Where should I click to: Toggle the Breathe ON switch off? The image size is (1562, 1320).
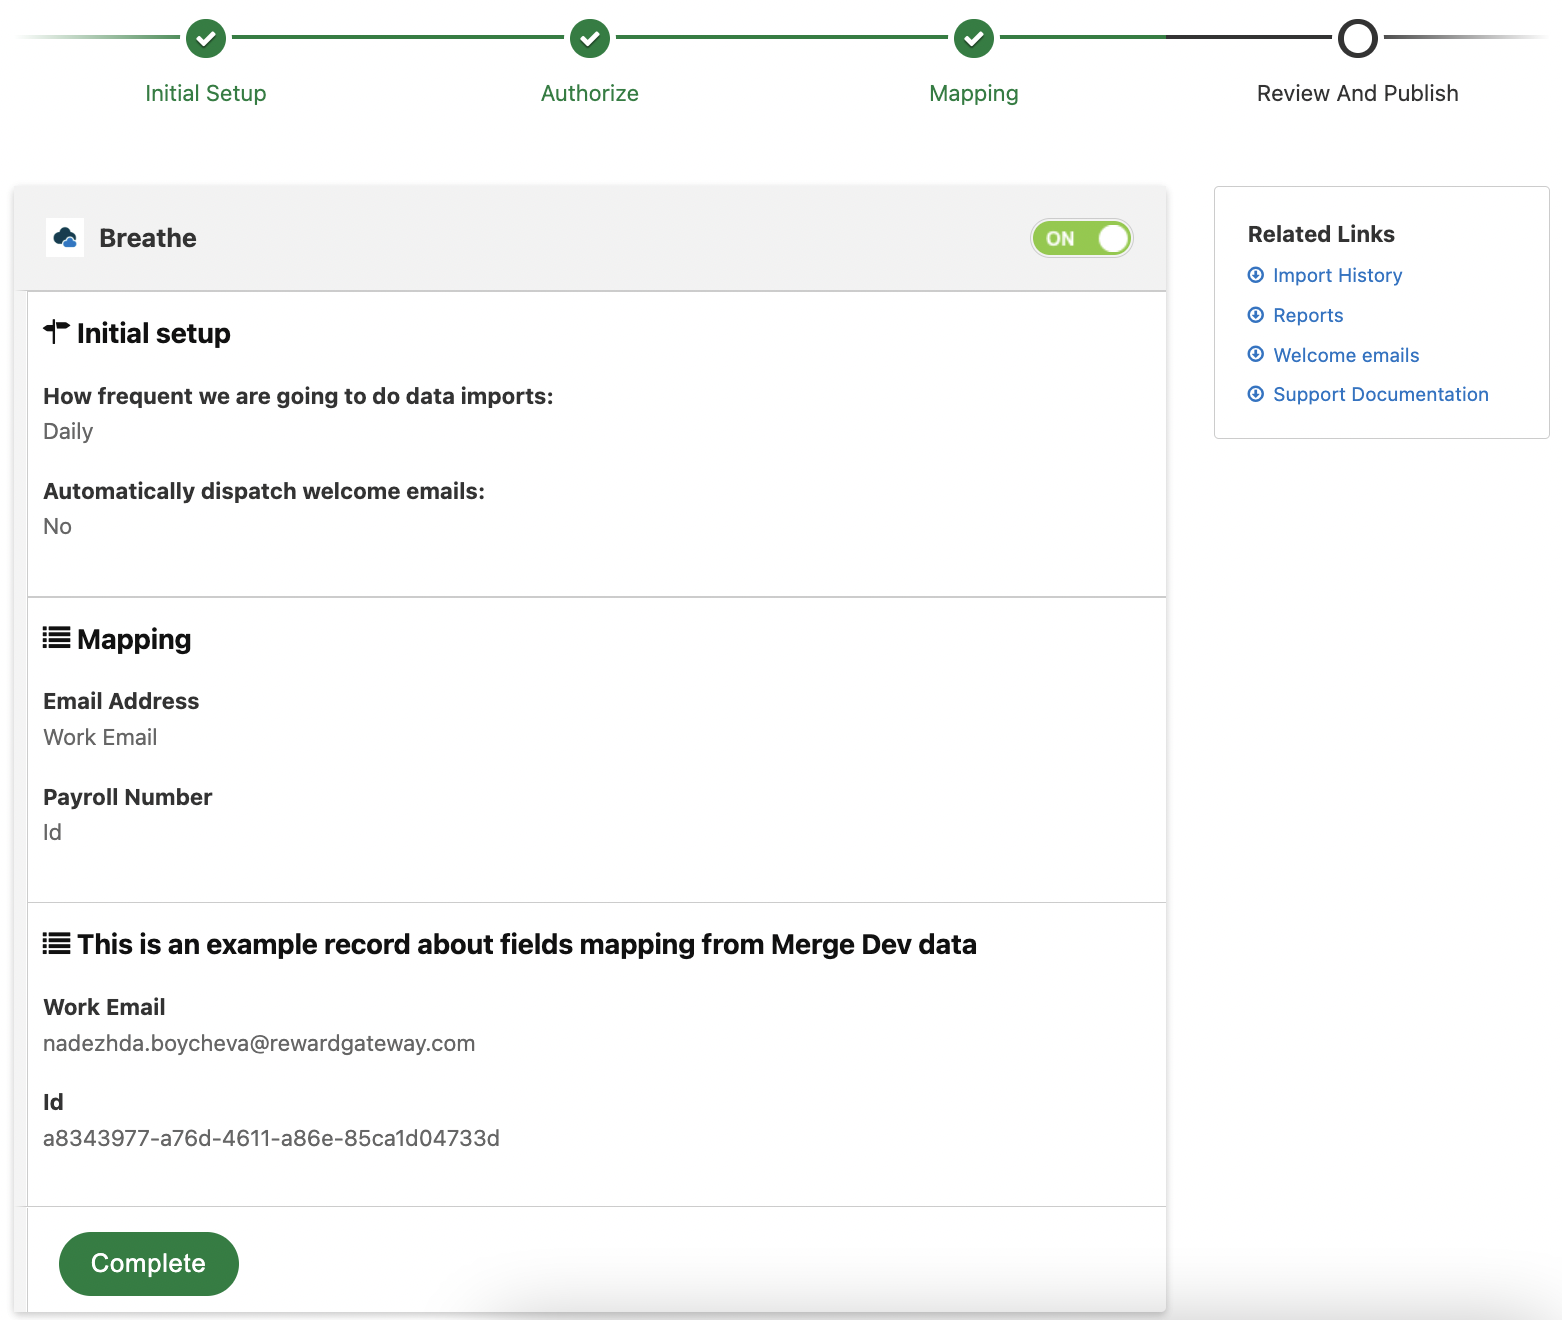(1082, 238)
